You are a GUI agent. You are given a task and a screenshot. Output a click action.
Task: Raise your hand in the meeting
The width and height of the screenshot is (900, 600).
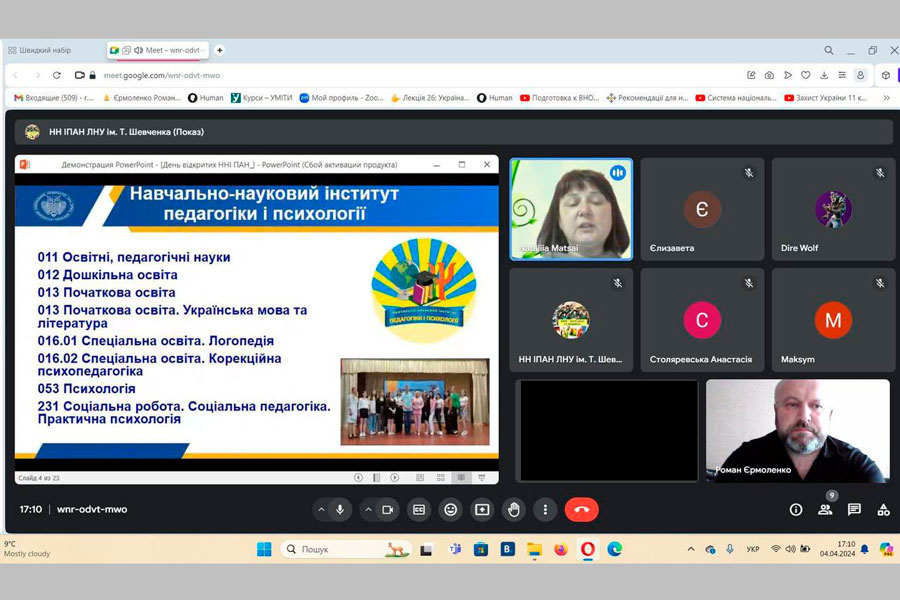(514, 509)
